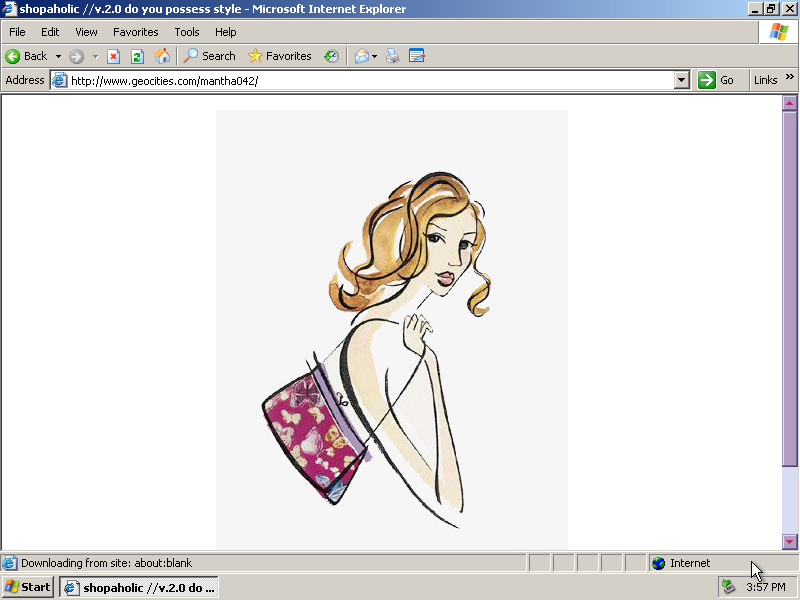The width and height of the screenshot is (800, 600).
Task: Click the greyed-out Forward arrow button
Action: (77, 56)
